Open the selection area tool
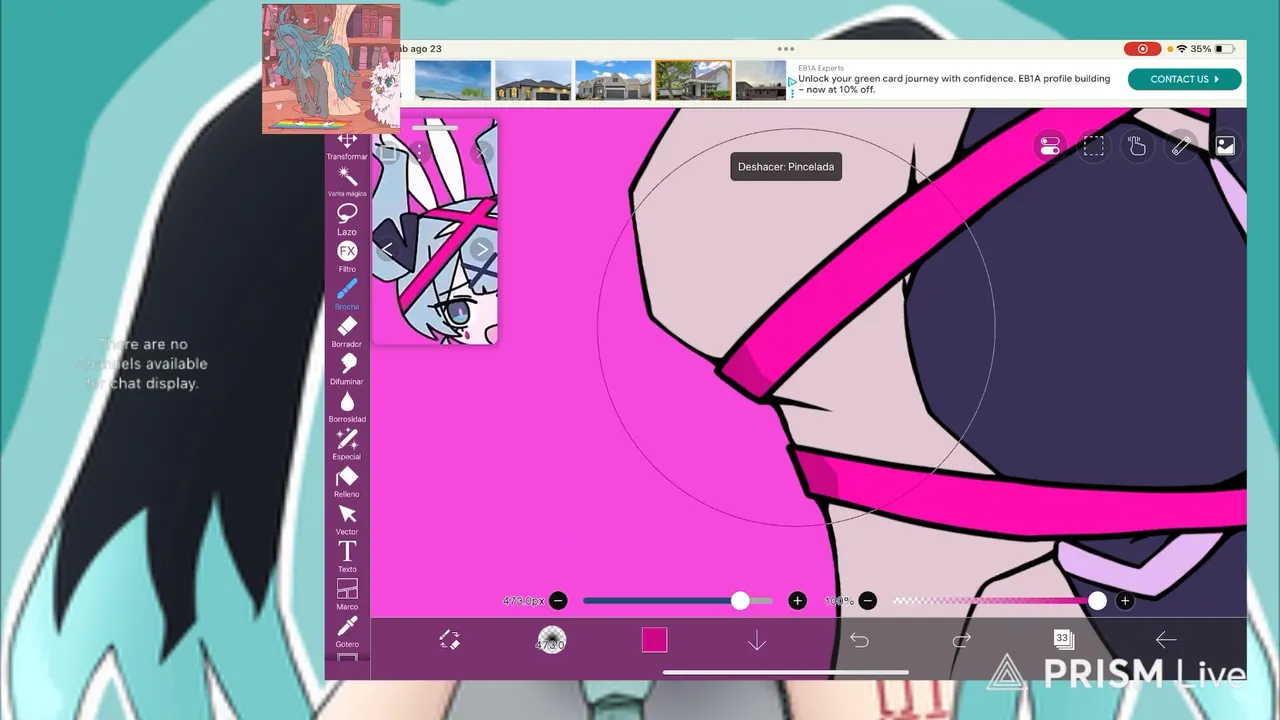This screenshot has height=720, width=1280. [x=1094, y=146]
